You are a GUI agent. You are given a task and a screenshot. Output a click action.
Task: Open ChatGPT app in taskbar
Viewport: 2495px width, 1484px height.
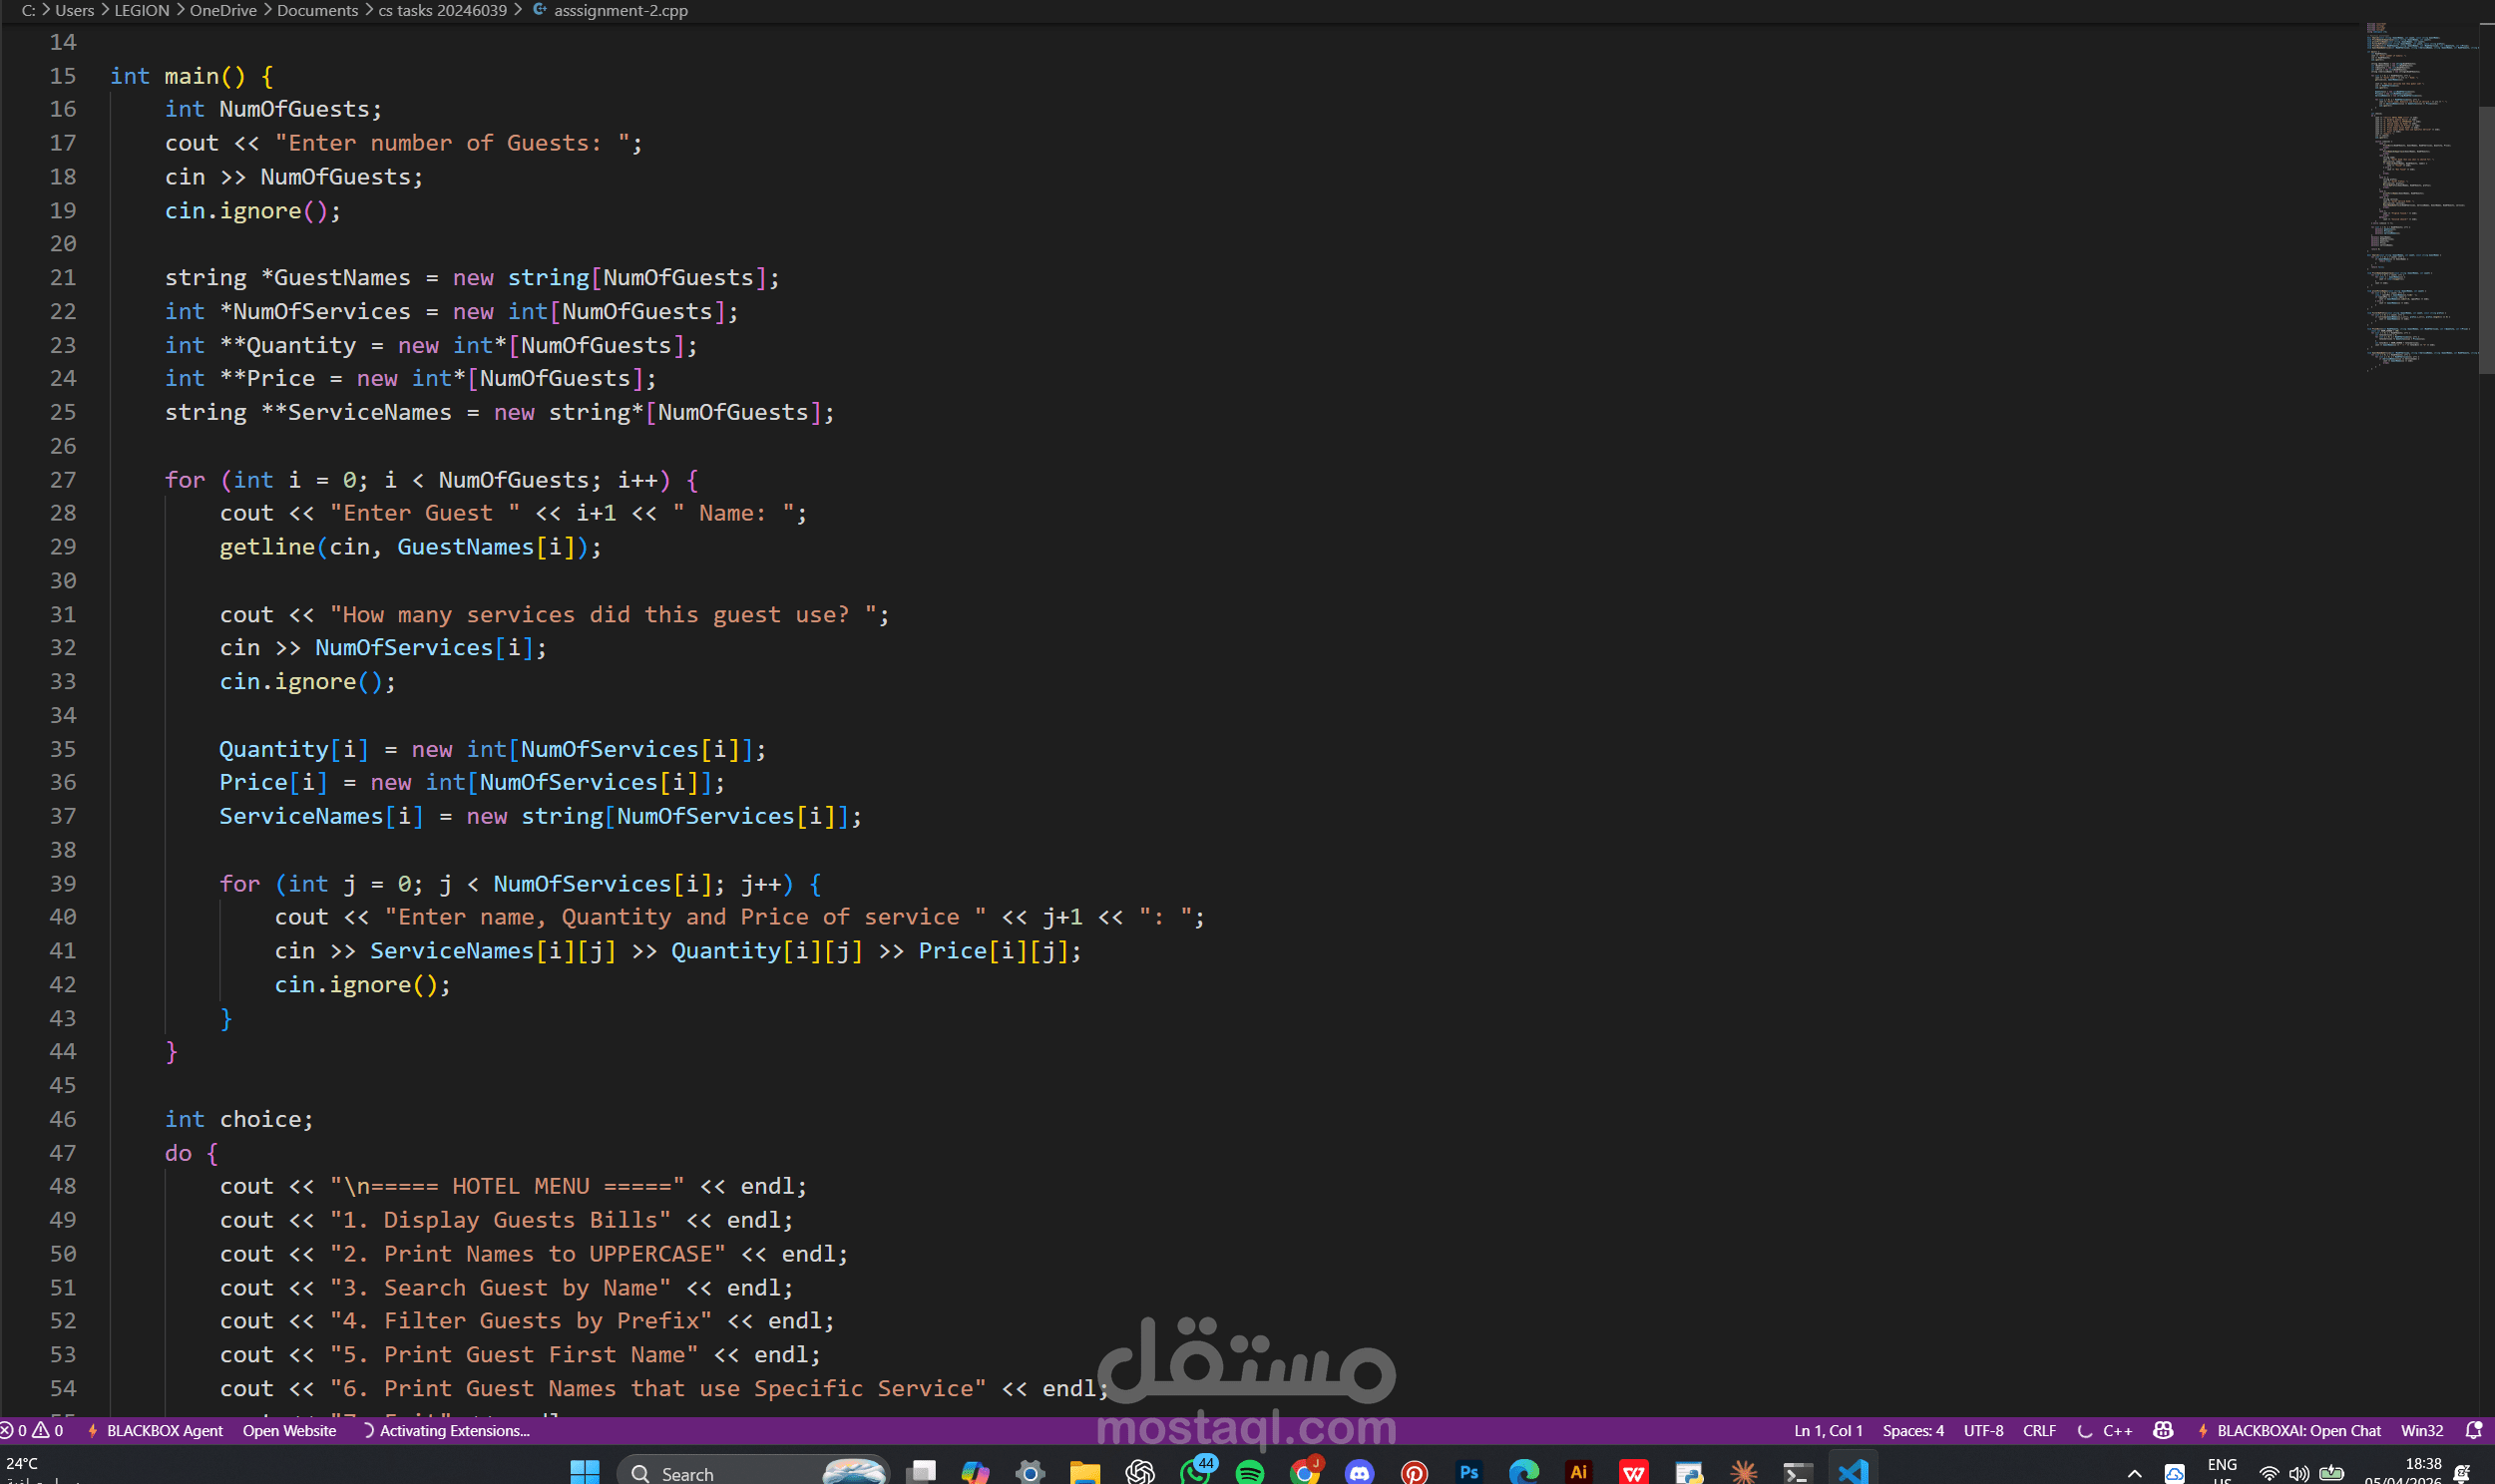1139,1472
